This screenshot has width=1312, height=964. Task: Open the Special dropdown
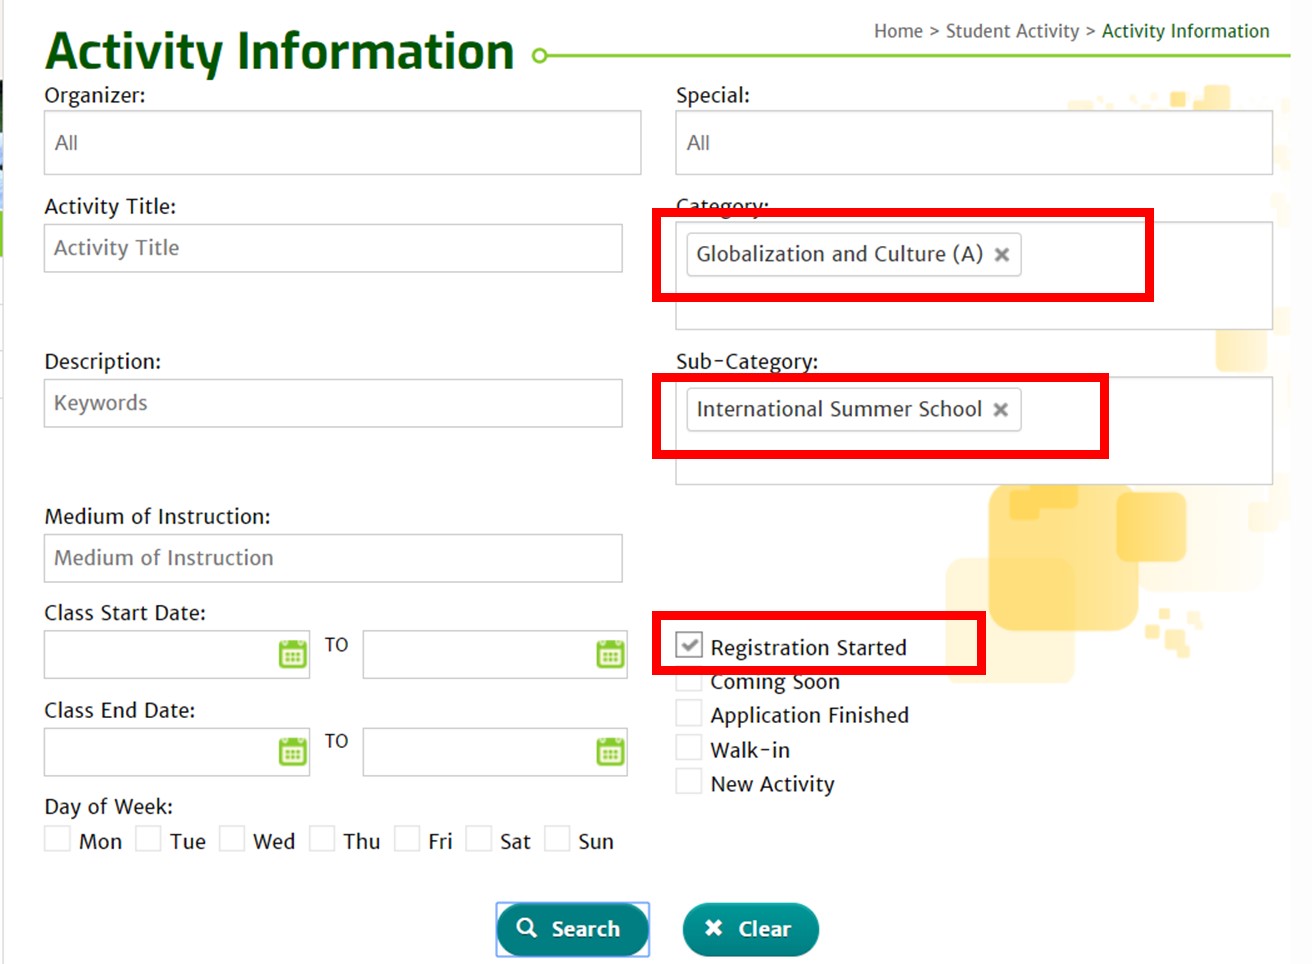click(973, 143)
